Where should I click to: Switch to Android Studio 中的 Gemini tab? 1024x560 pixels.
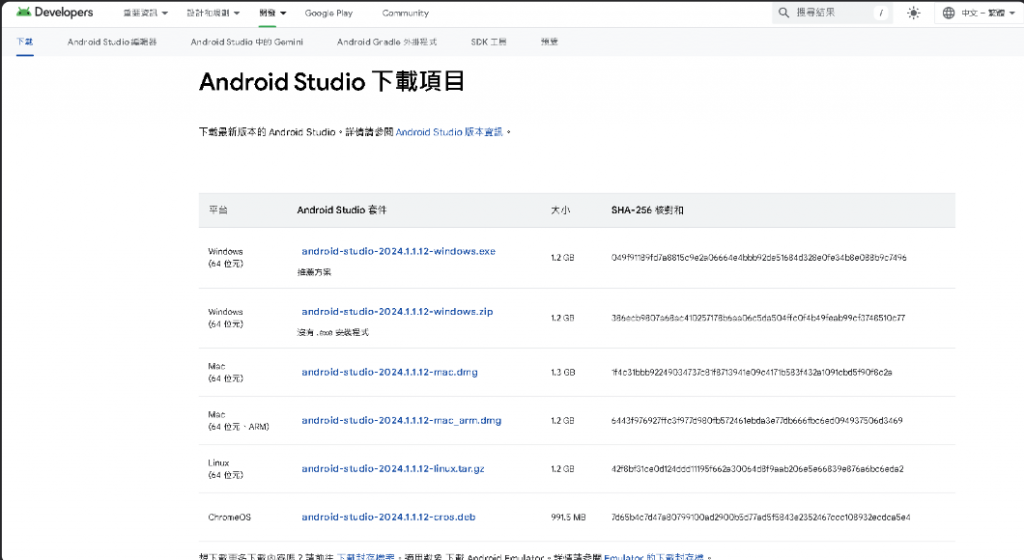(247, 42)
